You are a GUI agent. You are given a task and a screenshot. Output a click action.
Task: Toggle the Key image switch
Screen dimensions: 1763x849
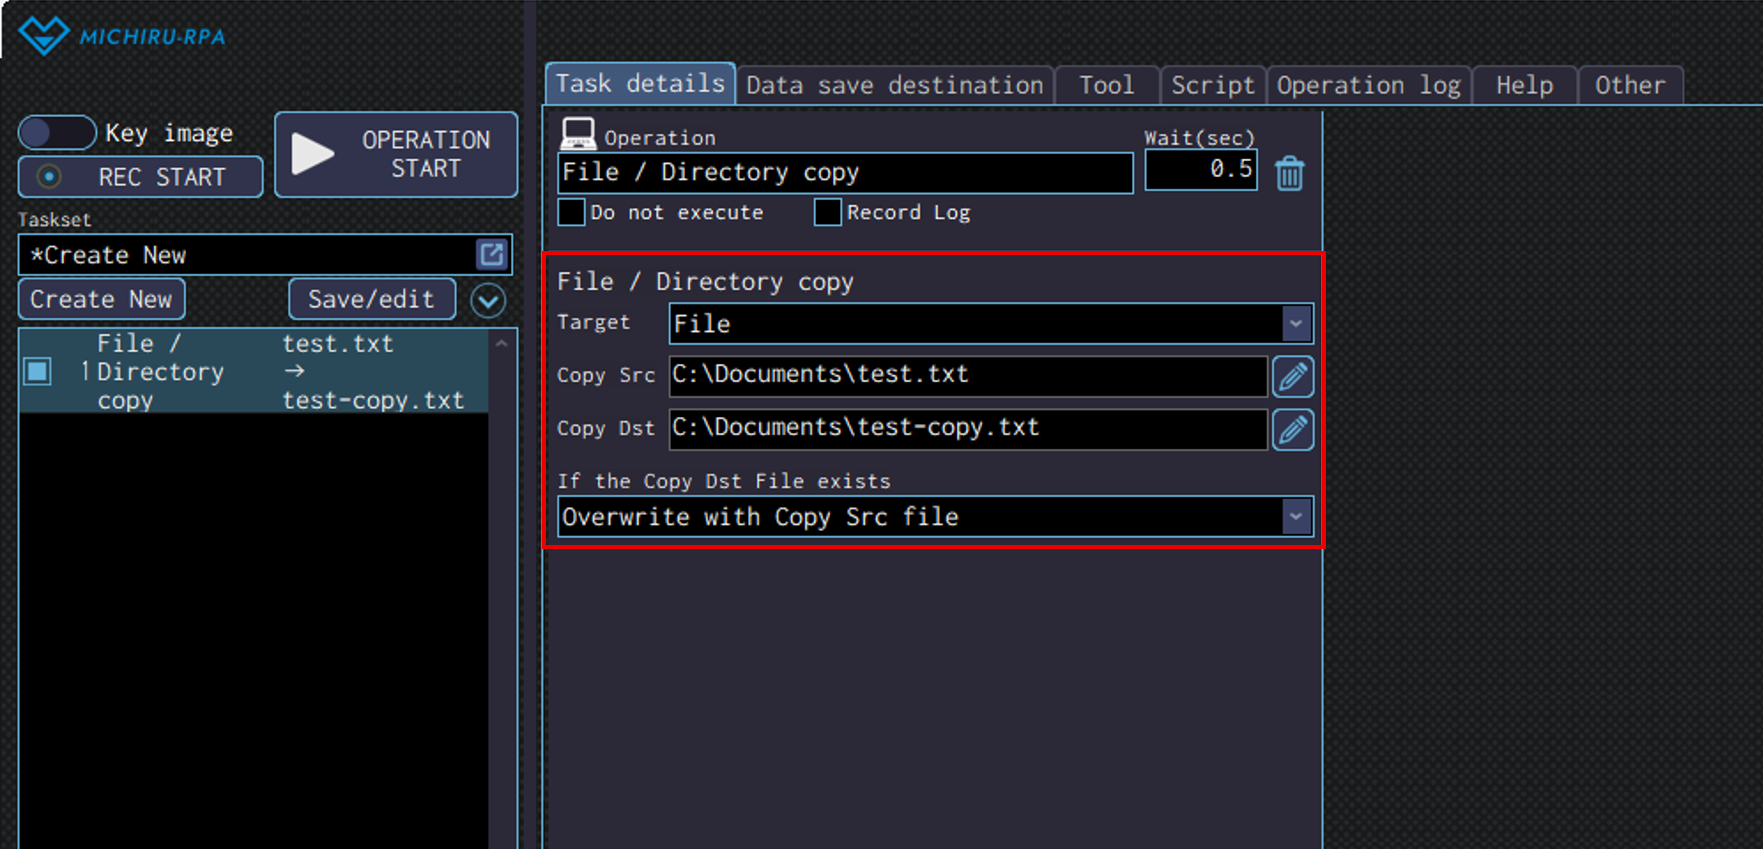pyautogui.click(x=57, y=133)
